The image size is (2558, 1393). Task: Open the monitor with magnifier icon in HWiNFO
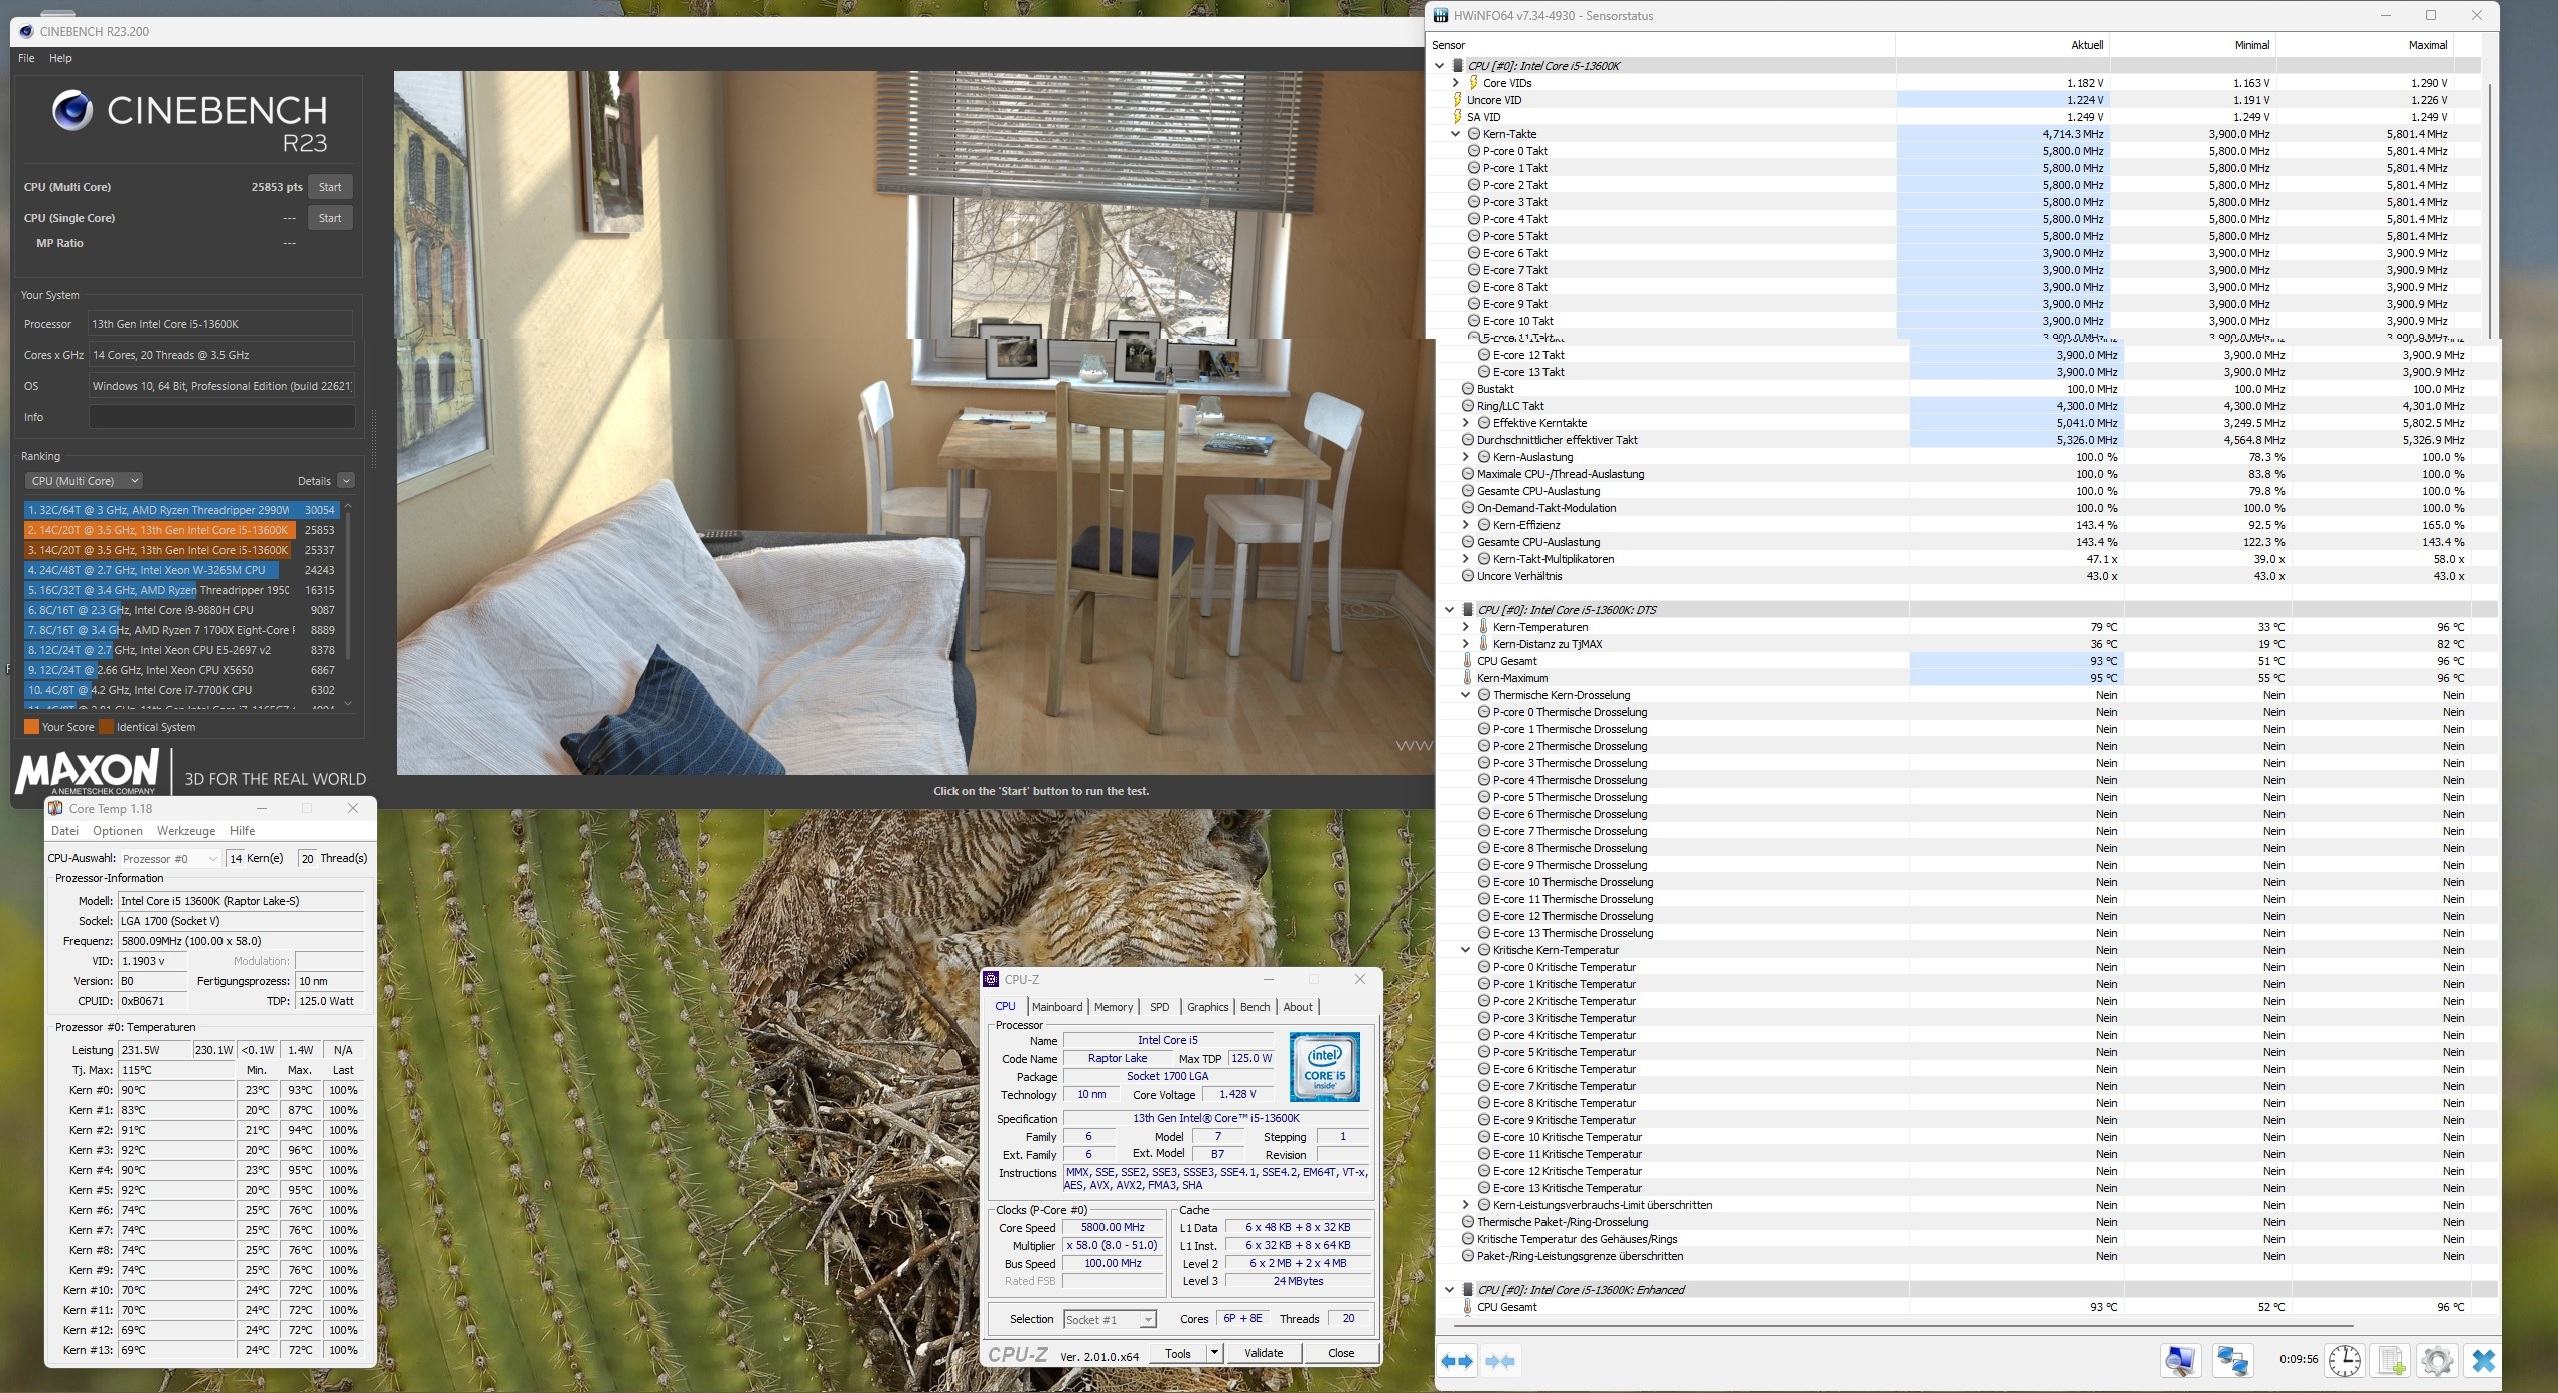coord(2180,1360)
